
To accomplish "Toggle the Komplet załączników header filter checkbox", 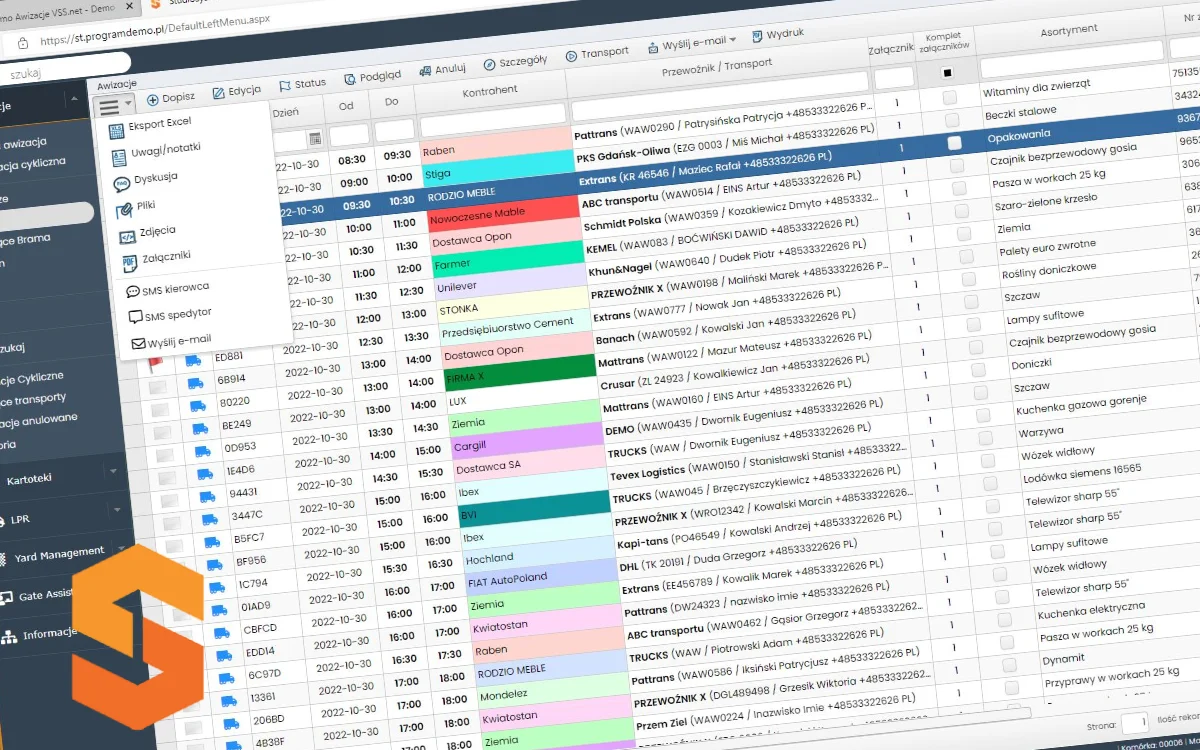I will (947, 72).
